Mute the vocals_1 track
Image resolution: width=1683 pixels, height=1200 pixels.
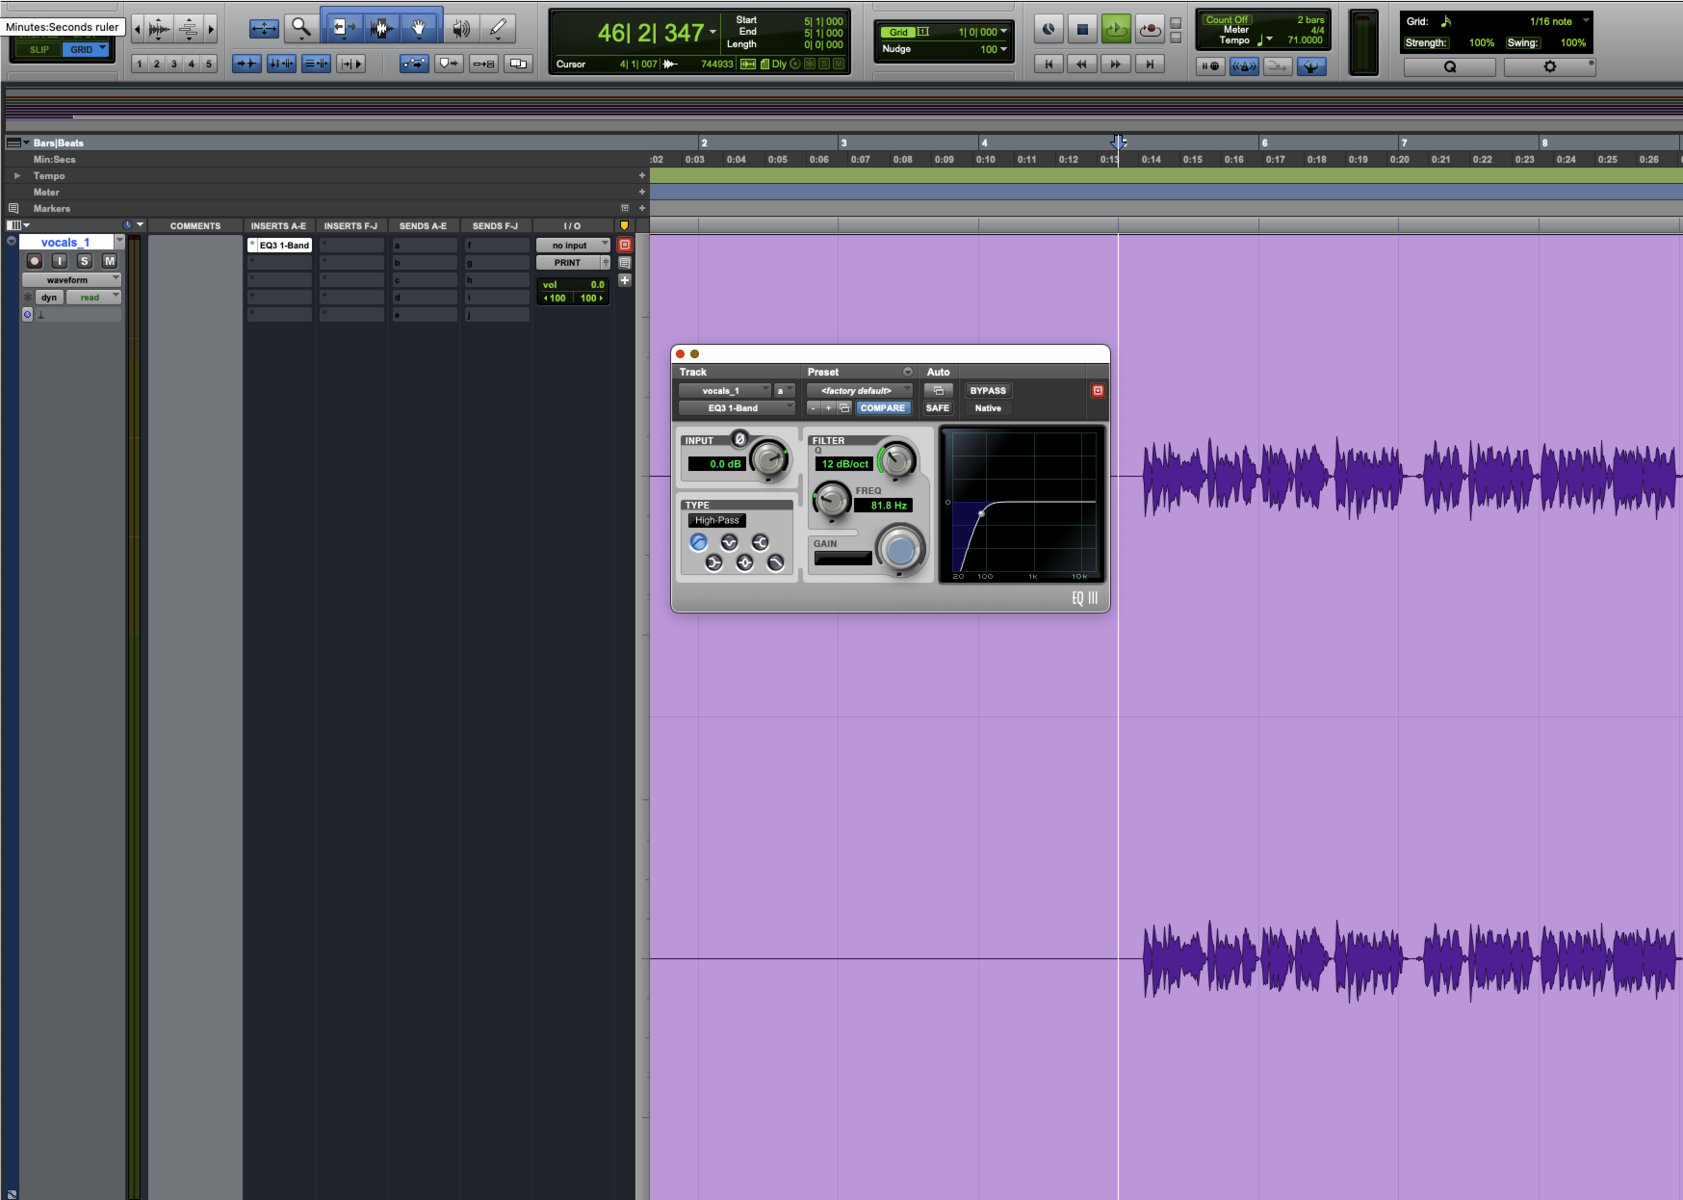coord(110,261)
